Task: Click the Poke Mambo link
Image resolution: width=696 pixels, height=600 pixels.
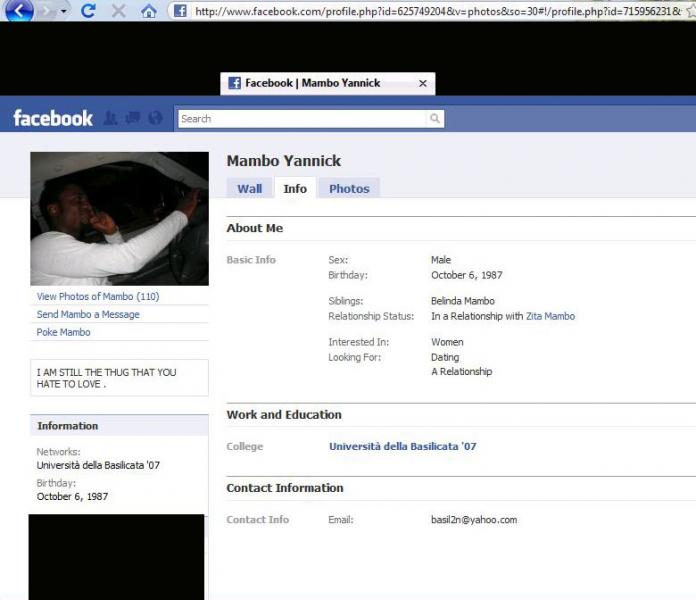Action: point(63,332)
